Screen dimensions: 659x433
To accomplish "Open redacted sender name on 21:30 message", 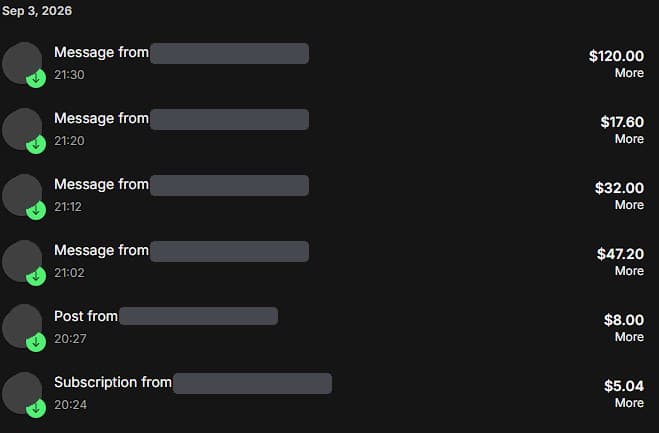I will point(229,53).
